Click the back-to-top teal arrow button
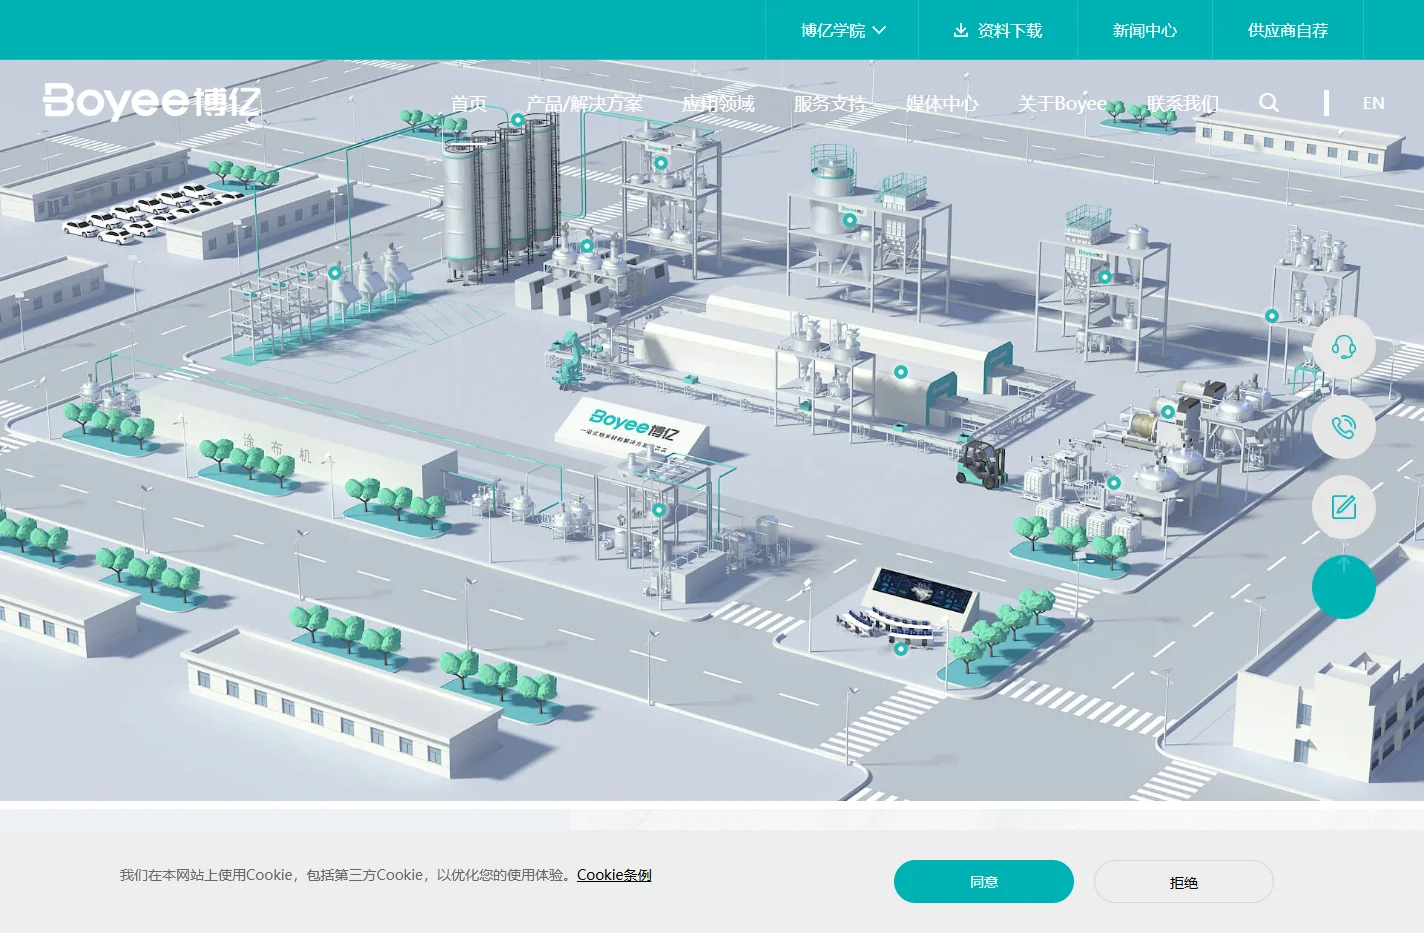This screenshot has width=1424, height=933. 1343,587
